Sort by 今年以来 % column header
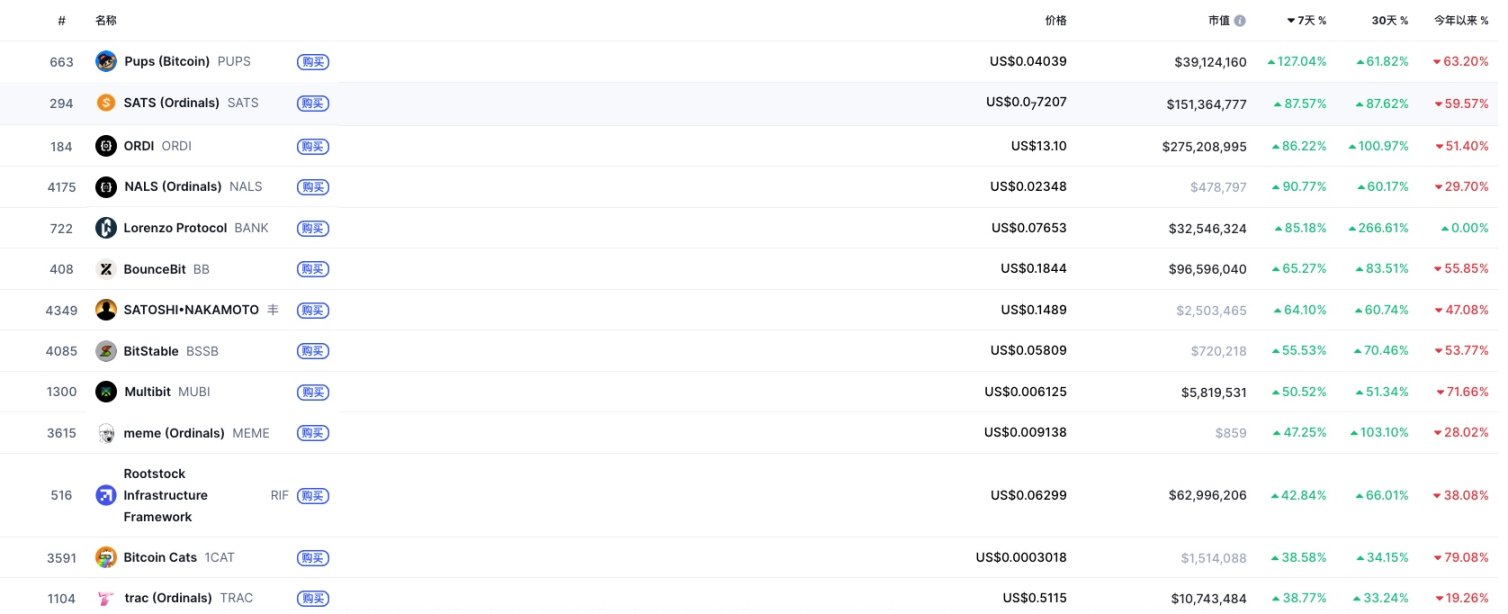Image resolution: width=1508 pixels, height=614 pixels. click(1461, 21)
